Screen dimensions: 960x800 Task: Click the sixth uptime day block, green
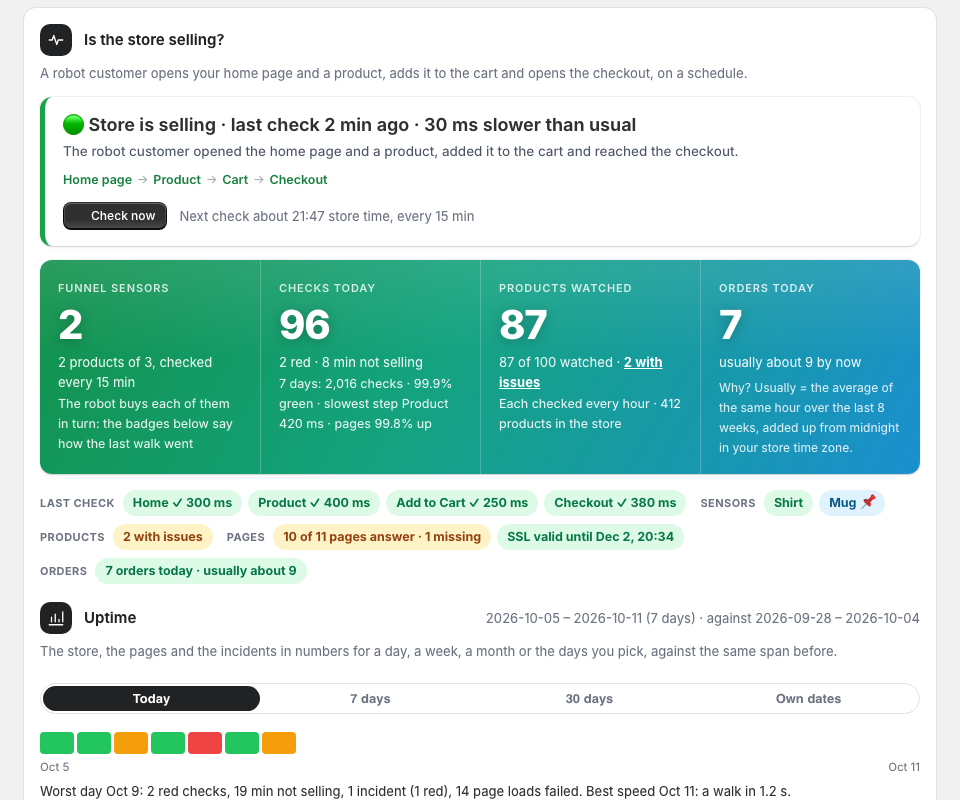242,743
